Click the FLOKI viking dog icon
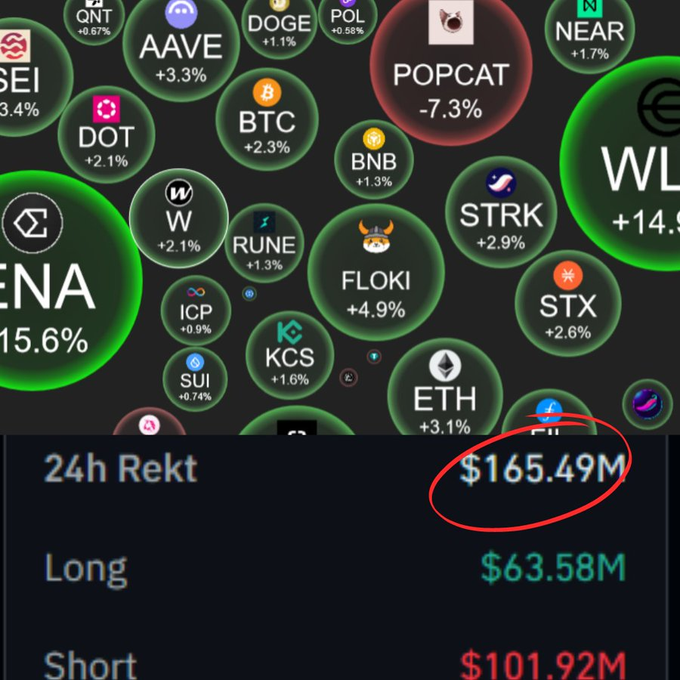 click(x=376, y=236)
